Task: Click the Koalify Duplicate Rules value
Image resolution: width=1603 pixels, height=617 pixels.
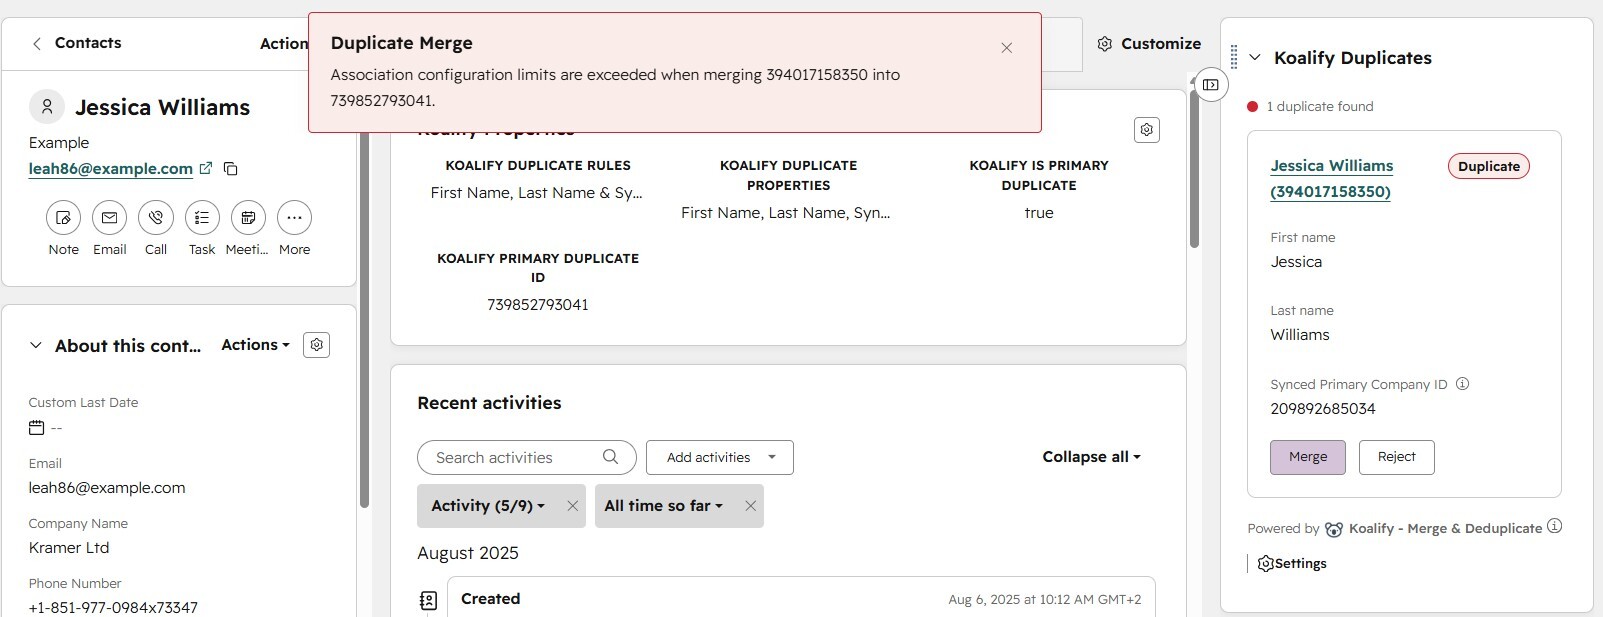Action: pos(537,193)
